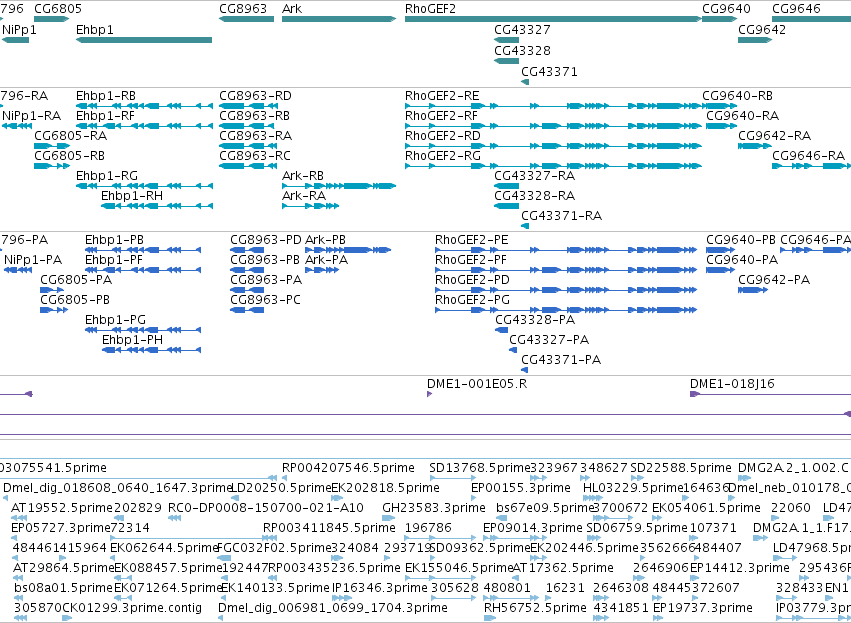Viewport: 851px width, 623px height.
Task: Select the Ehbp1-RH transcript label
Action: coord(132,195)
